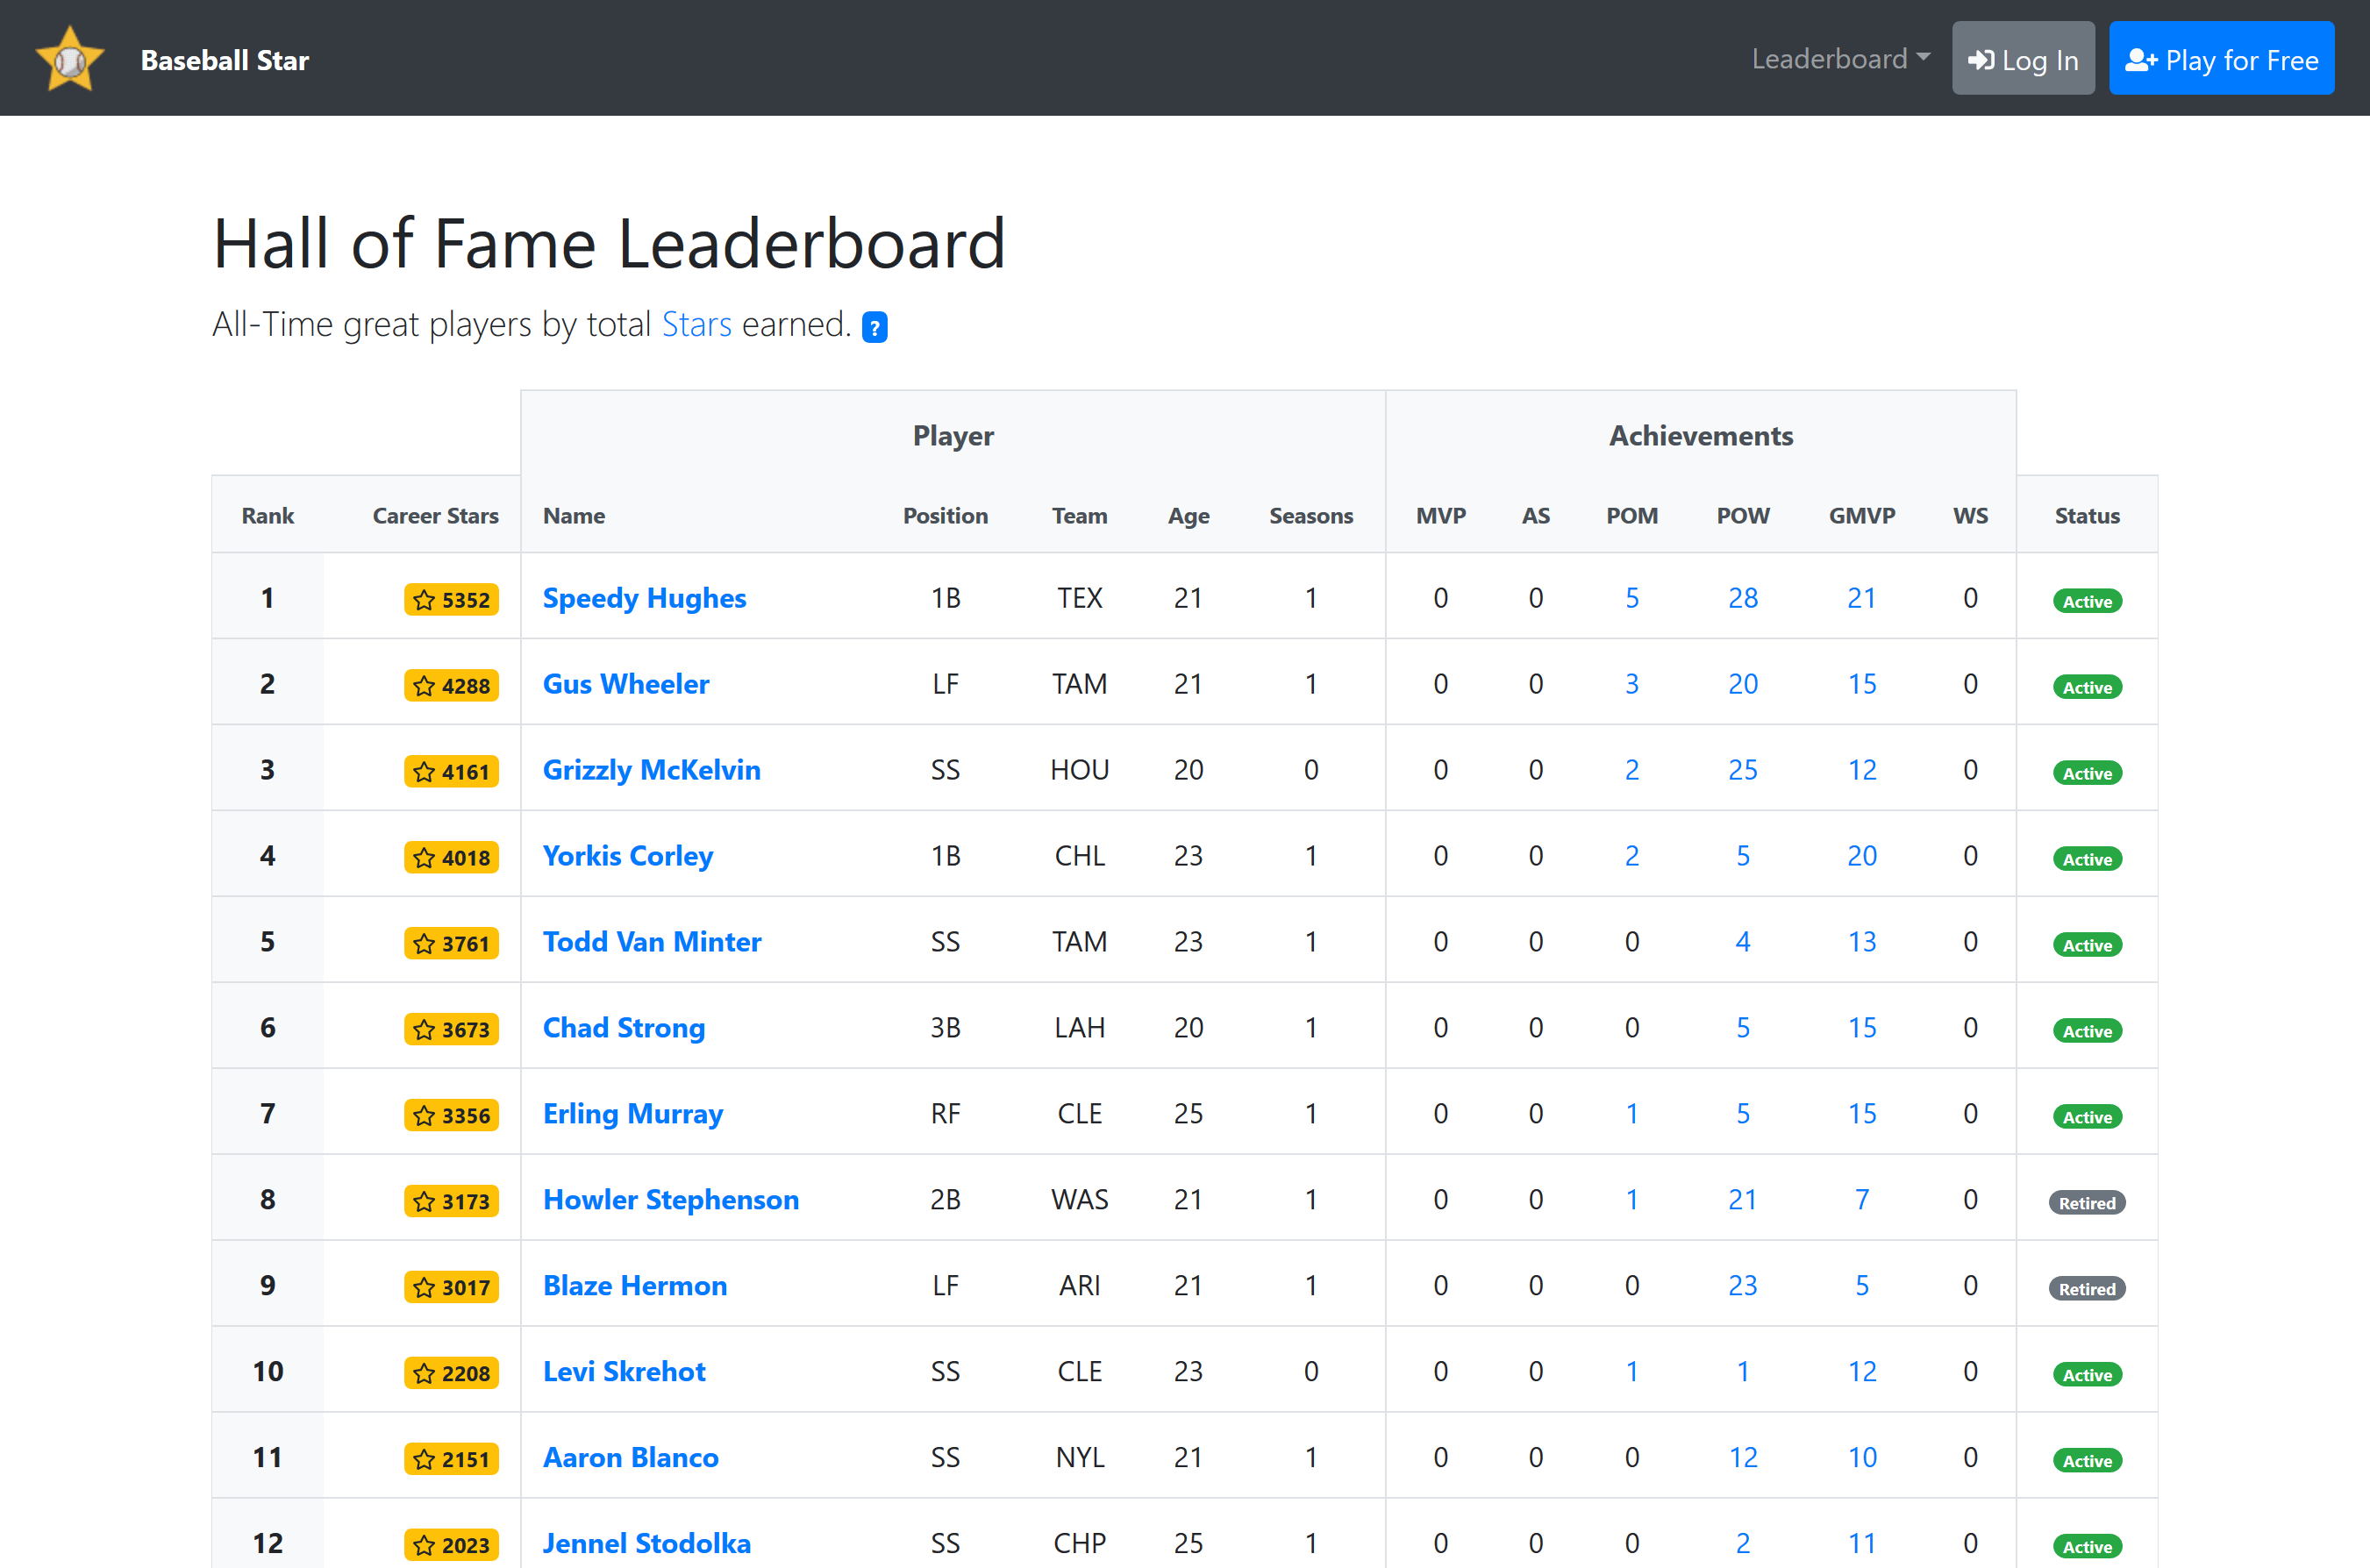
Task: Click the Baseball Star logo icon
Action: (70, 60)
